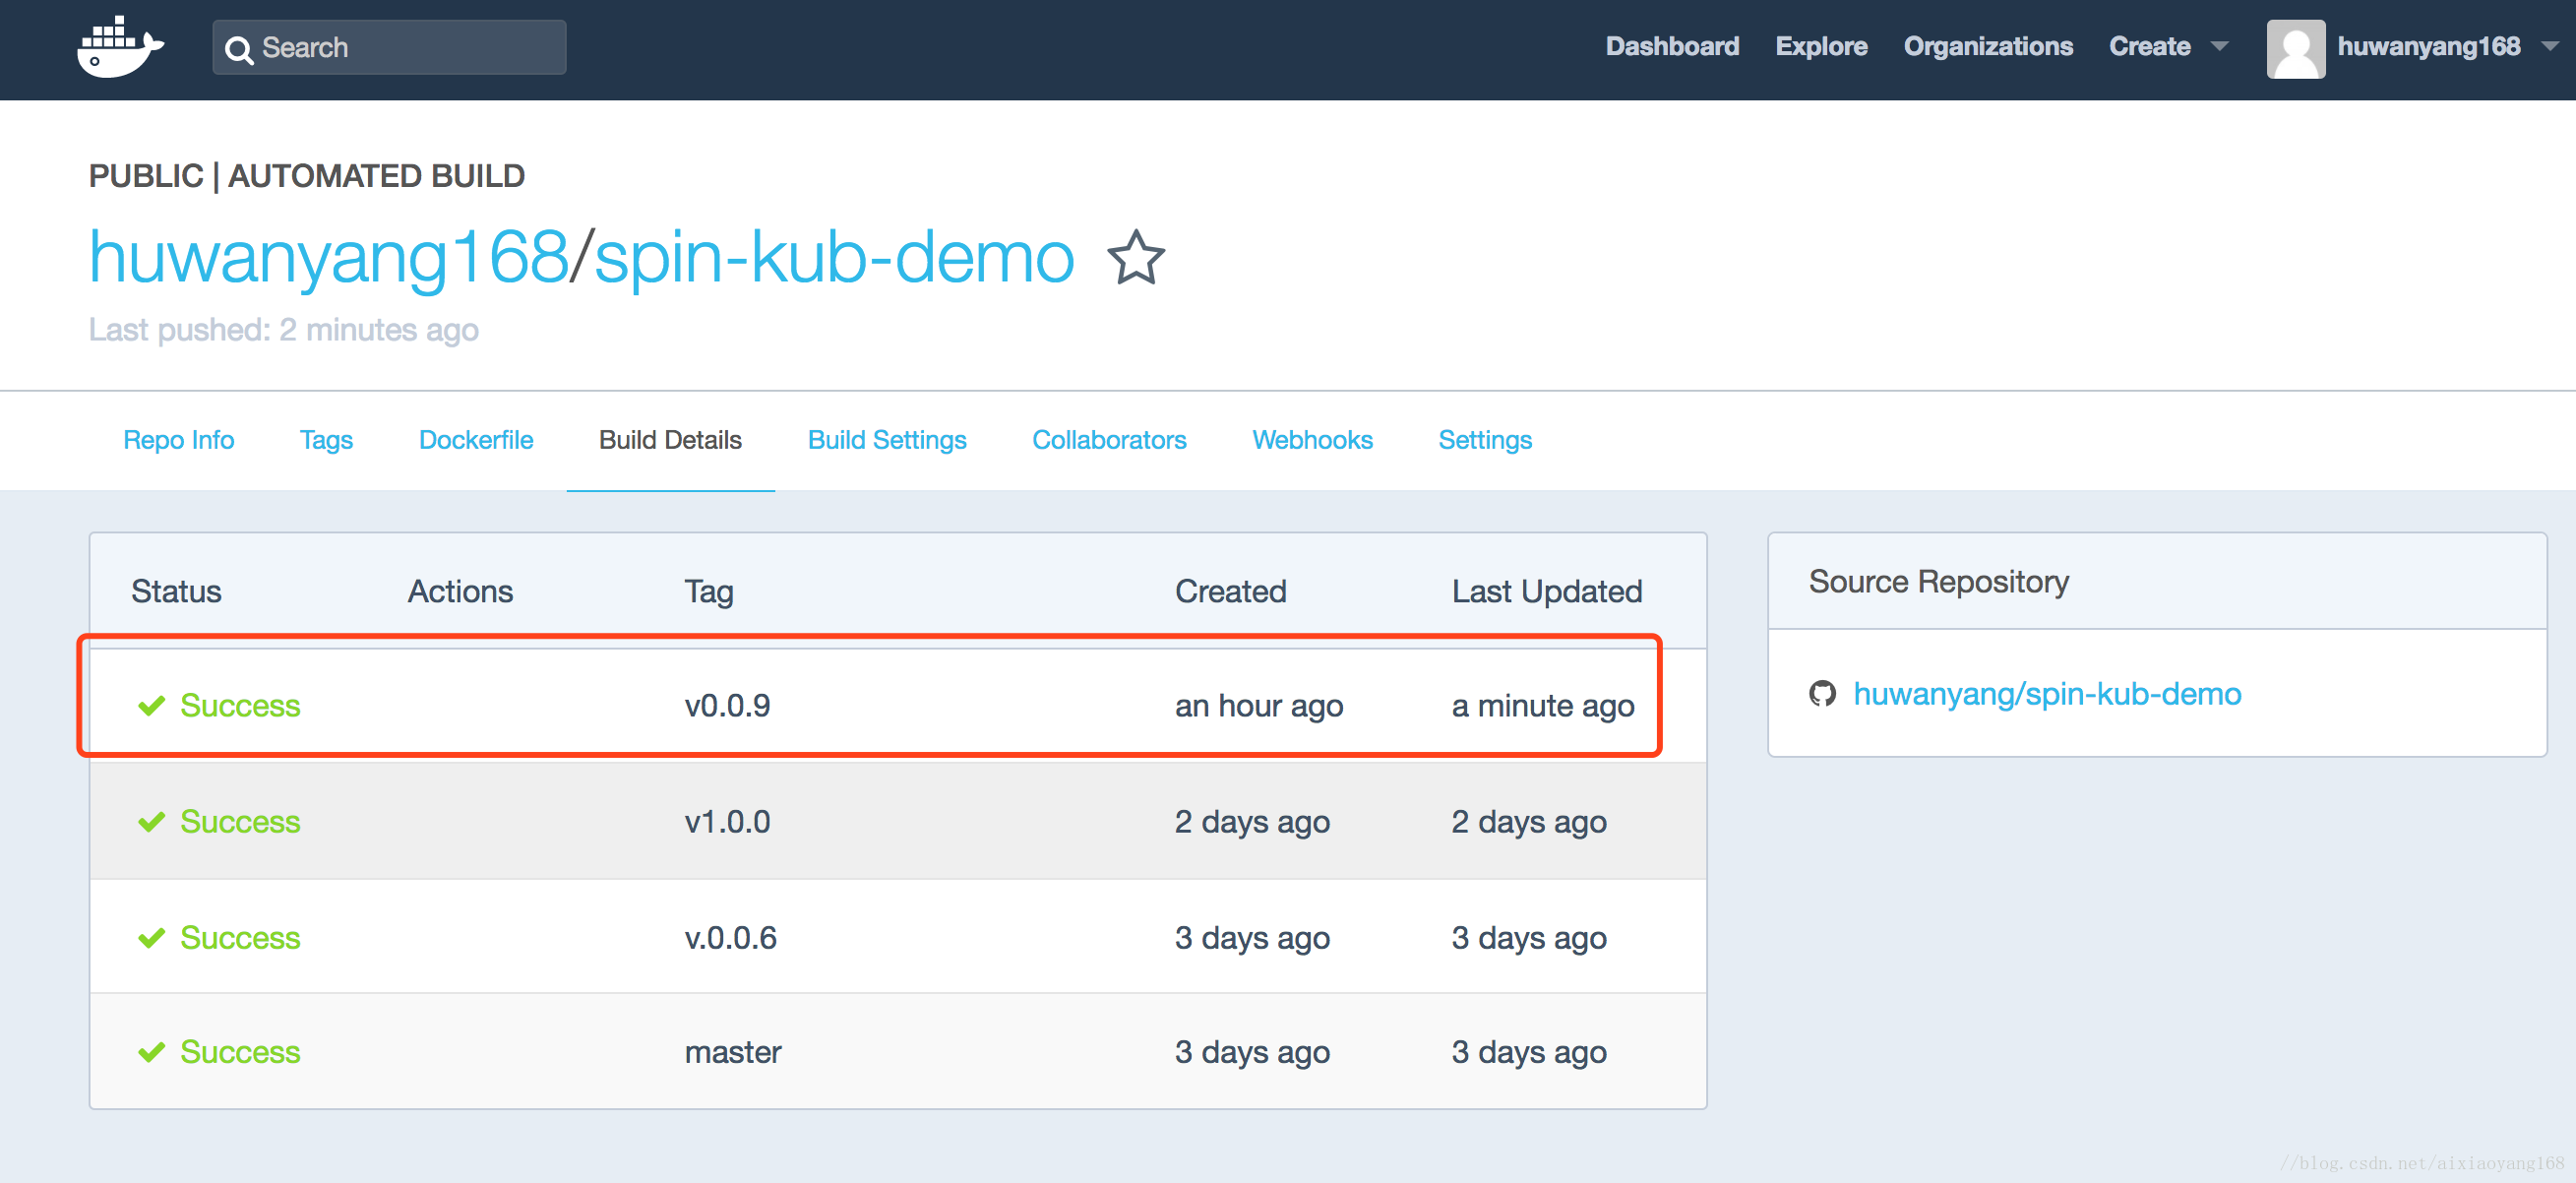Click the search magnifier icon

click(x=239, y=49)
